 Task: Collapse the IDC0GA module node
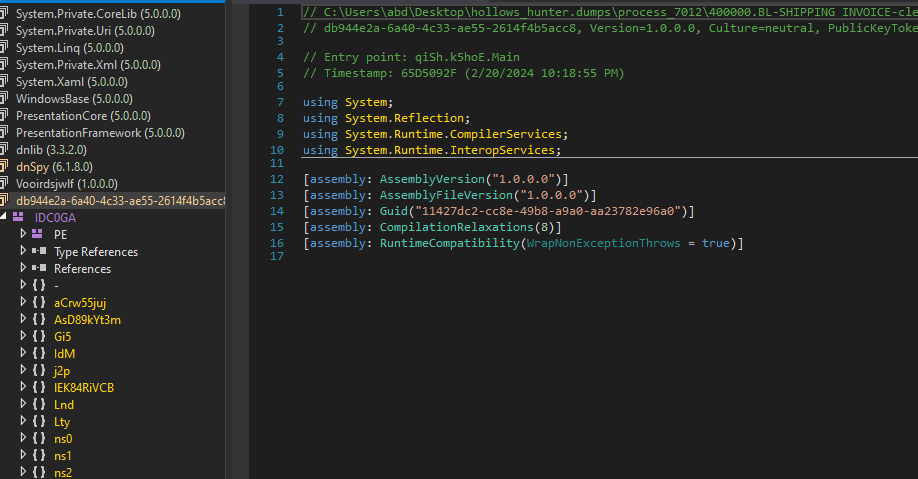pyautogui.click(x=4, y=217)
